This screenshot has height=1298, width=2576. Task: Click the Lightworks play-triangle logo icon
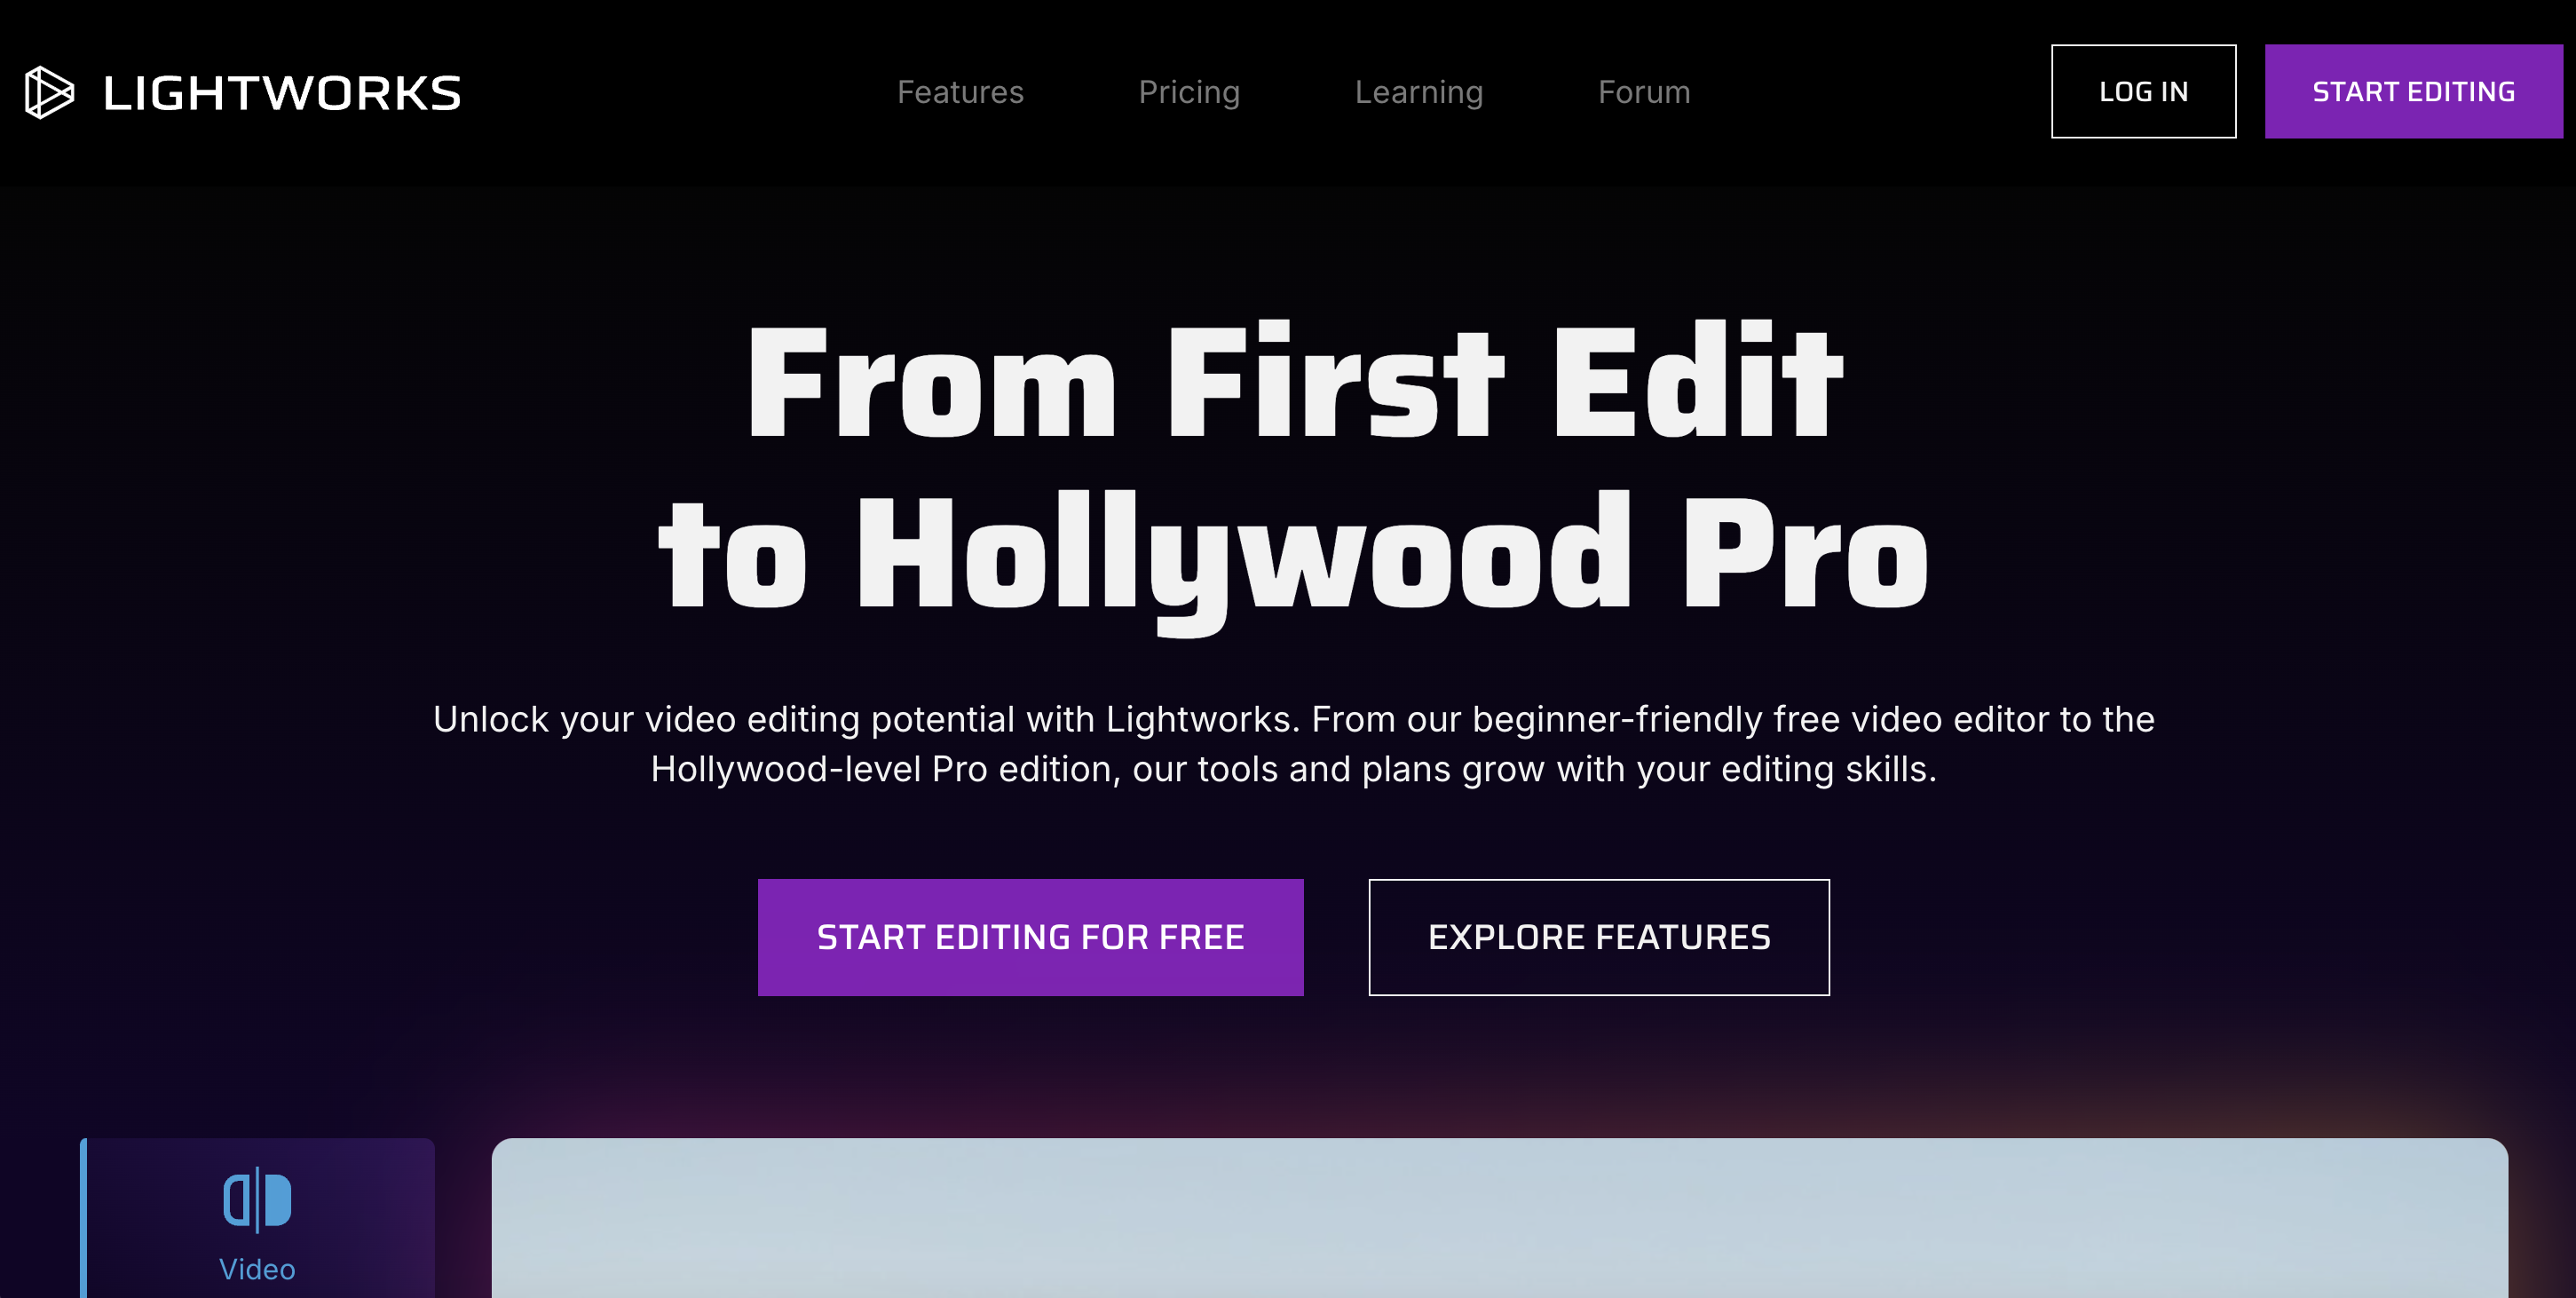49,92
